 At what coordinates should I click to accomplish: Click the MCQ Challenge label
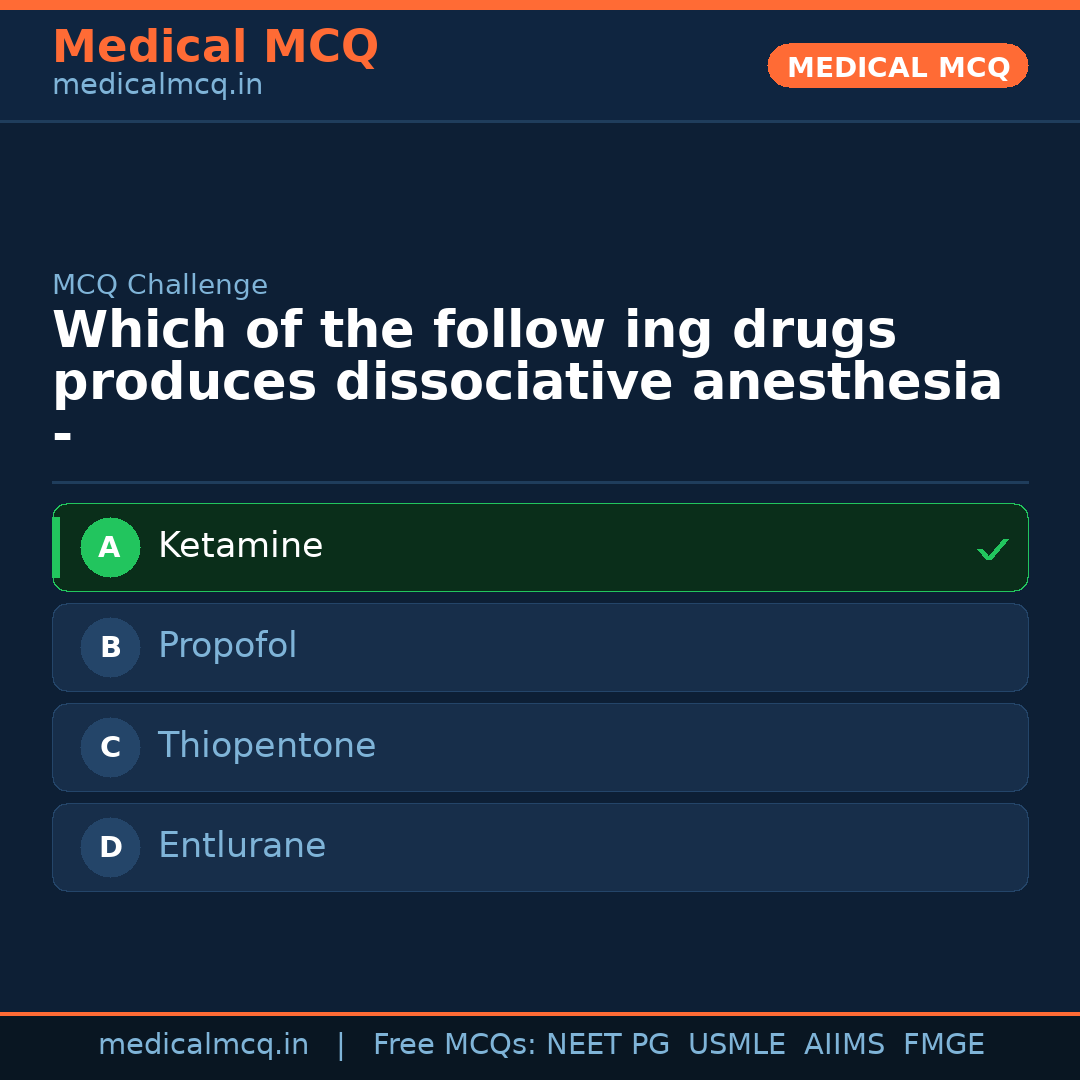[160, 285]
